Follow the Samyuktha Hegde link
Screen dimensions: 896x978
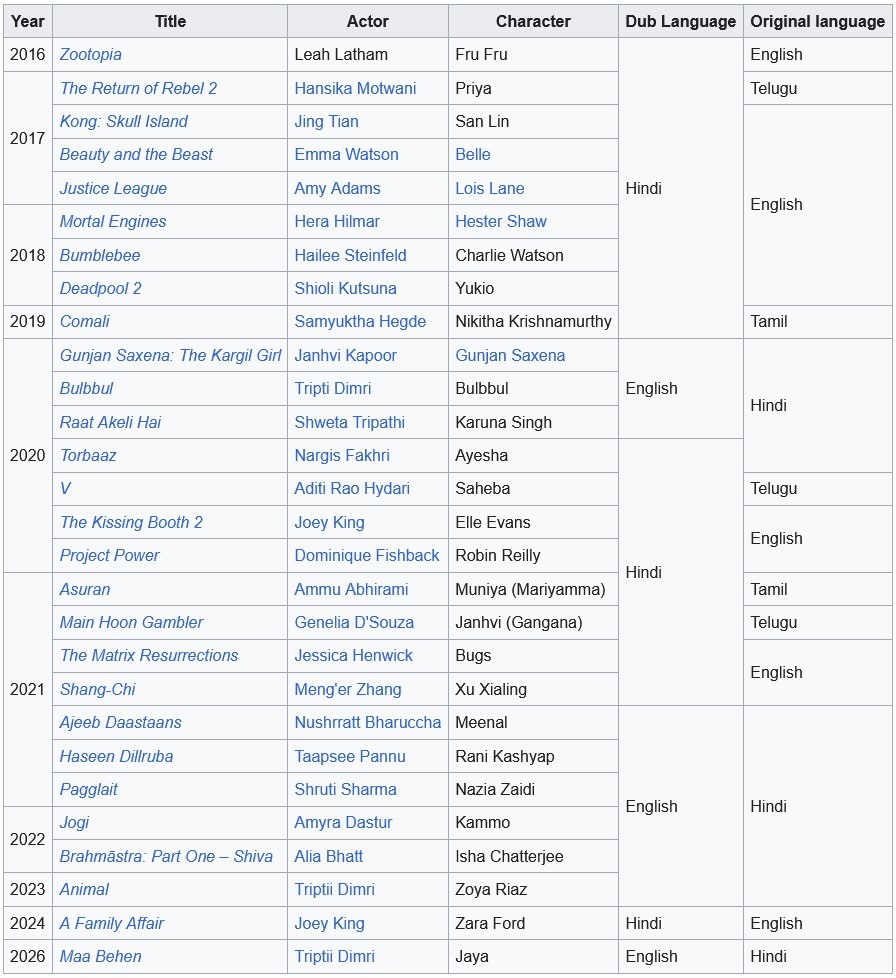pos(360,321)
